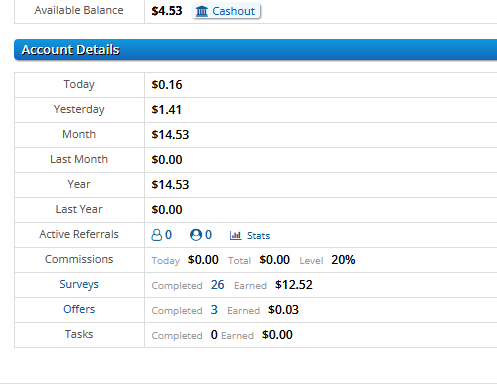The image size is (497, 392).
Task: Click the Account Details header bar
Action: coord(255,50)
